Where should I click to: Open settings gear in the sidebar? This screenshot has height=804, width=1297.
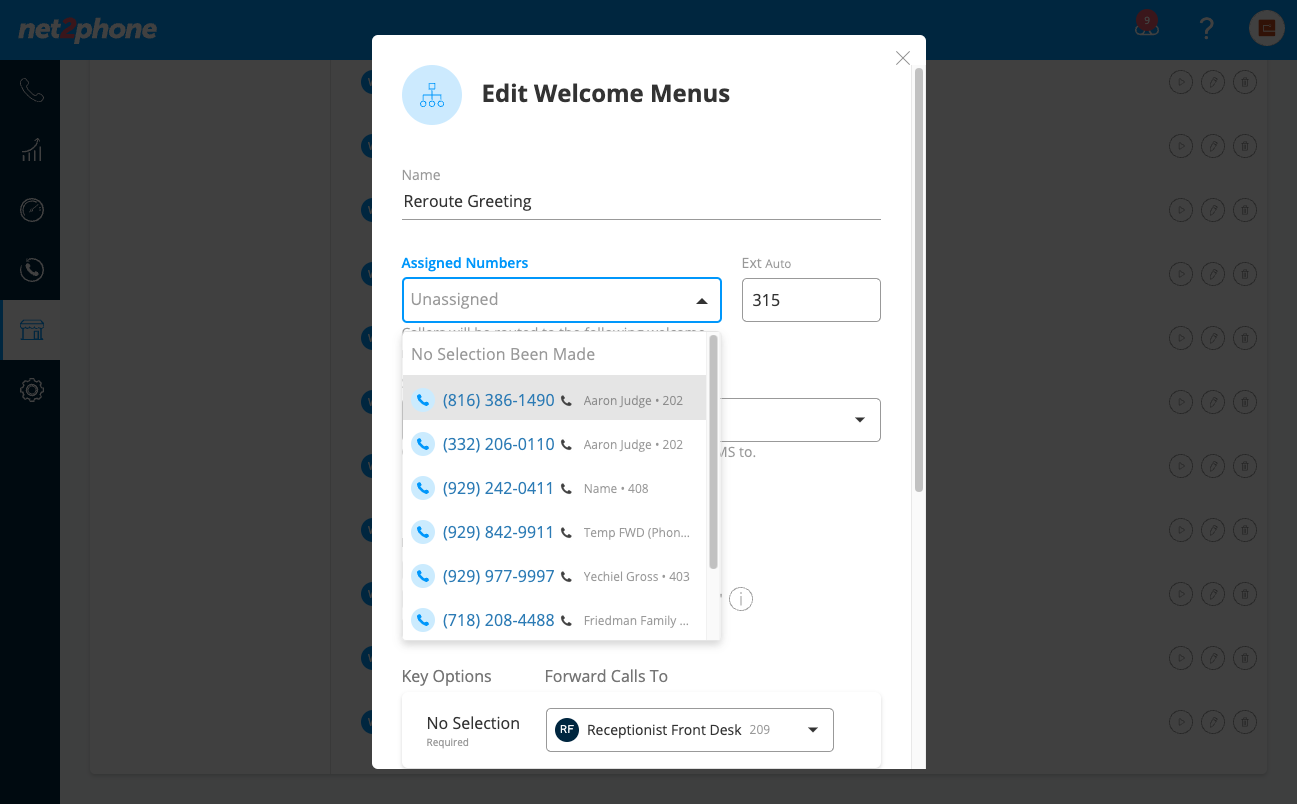(31, 390)
